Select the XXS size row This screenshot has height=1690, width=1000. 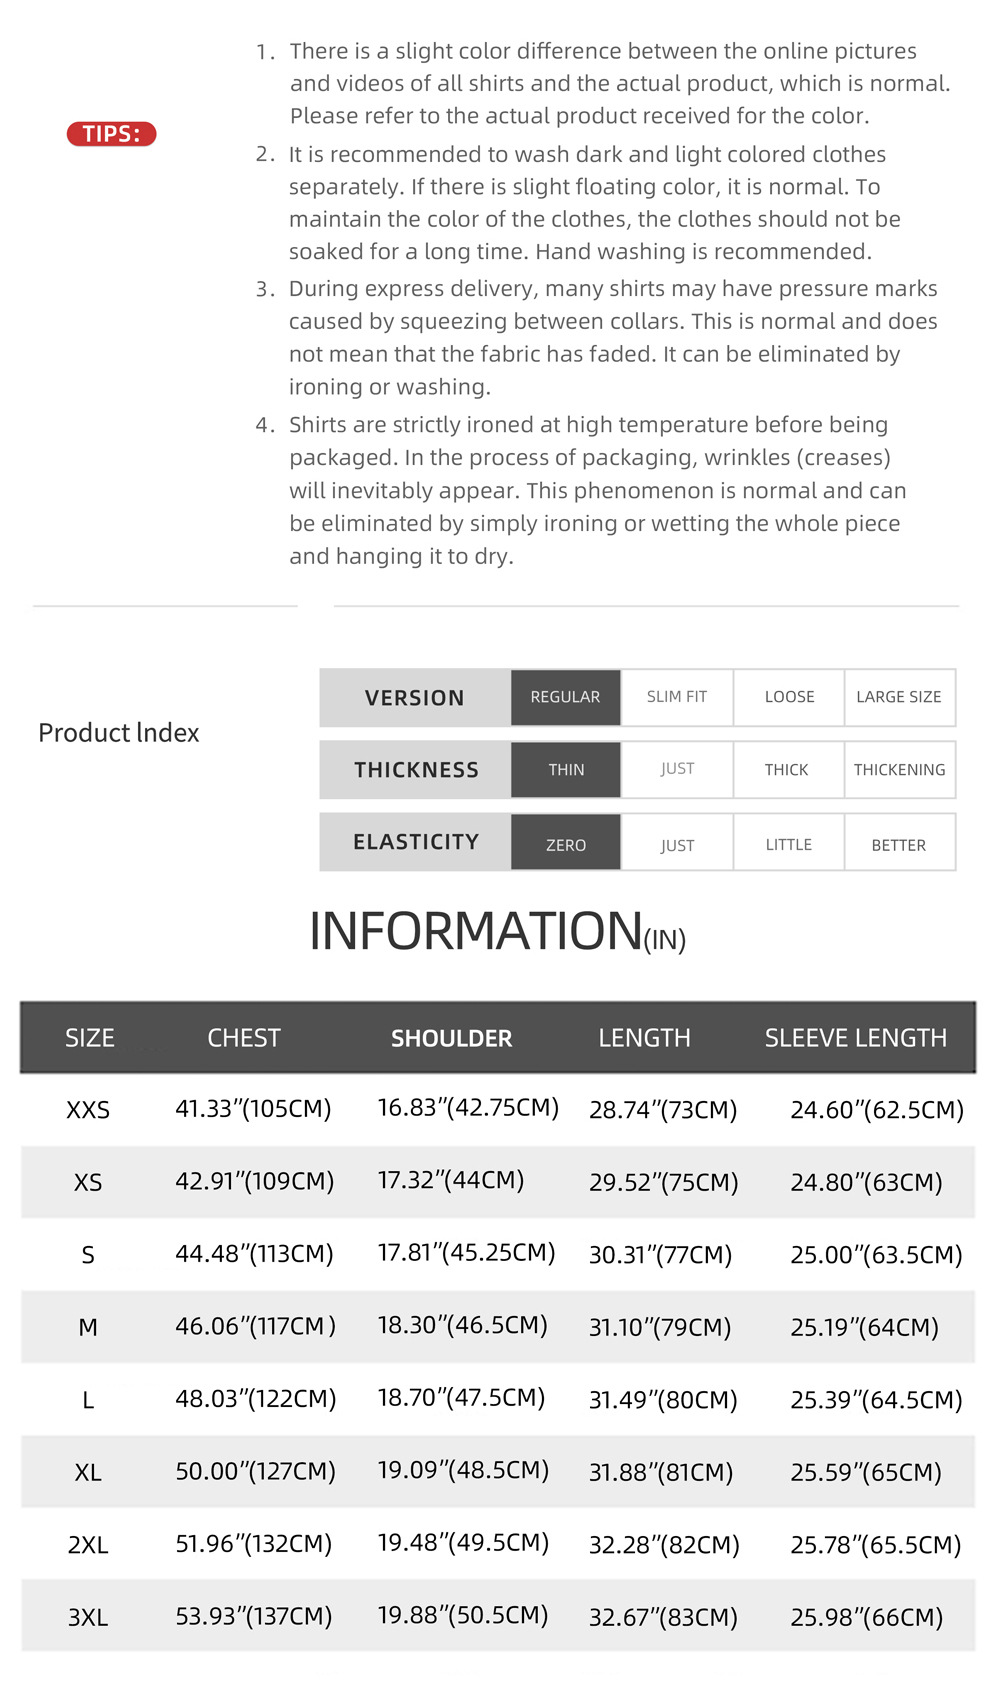click(x=498, y=1109)
